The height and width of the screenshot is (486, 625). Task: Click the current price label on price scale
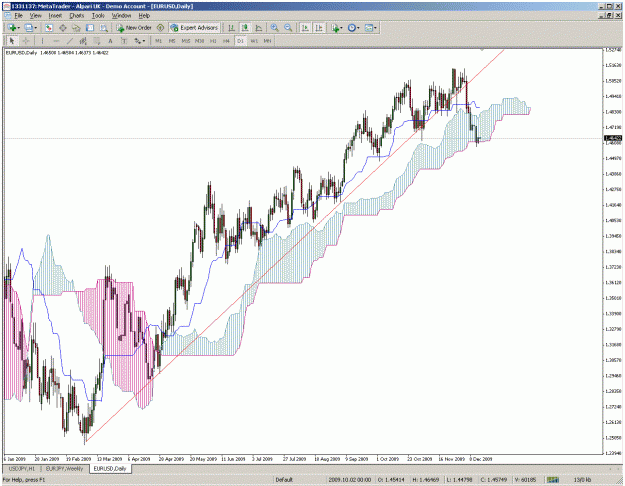(x=613, y=138)
